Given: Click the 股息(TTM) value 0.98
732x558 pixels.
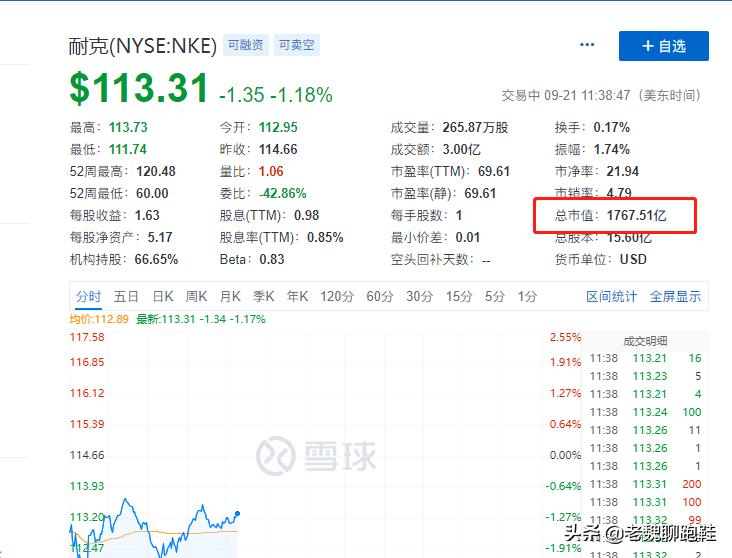Looking at the screenshot, I should [307, 215].
